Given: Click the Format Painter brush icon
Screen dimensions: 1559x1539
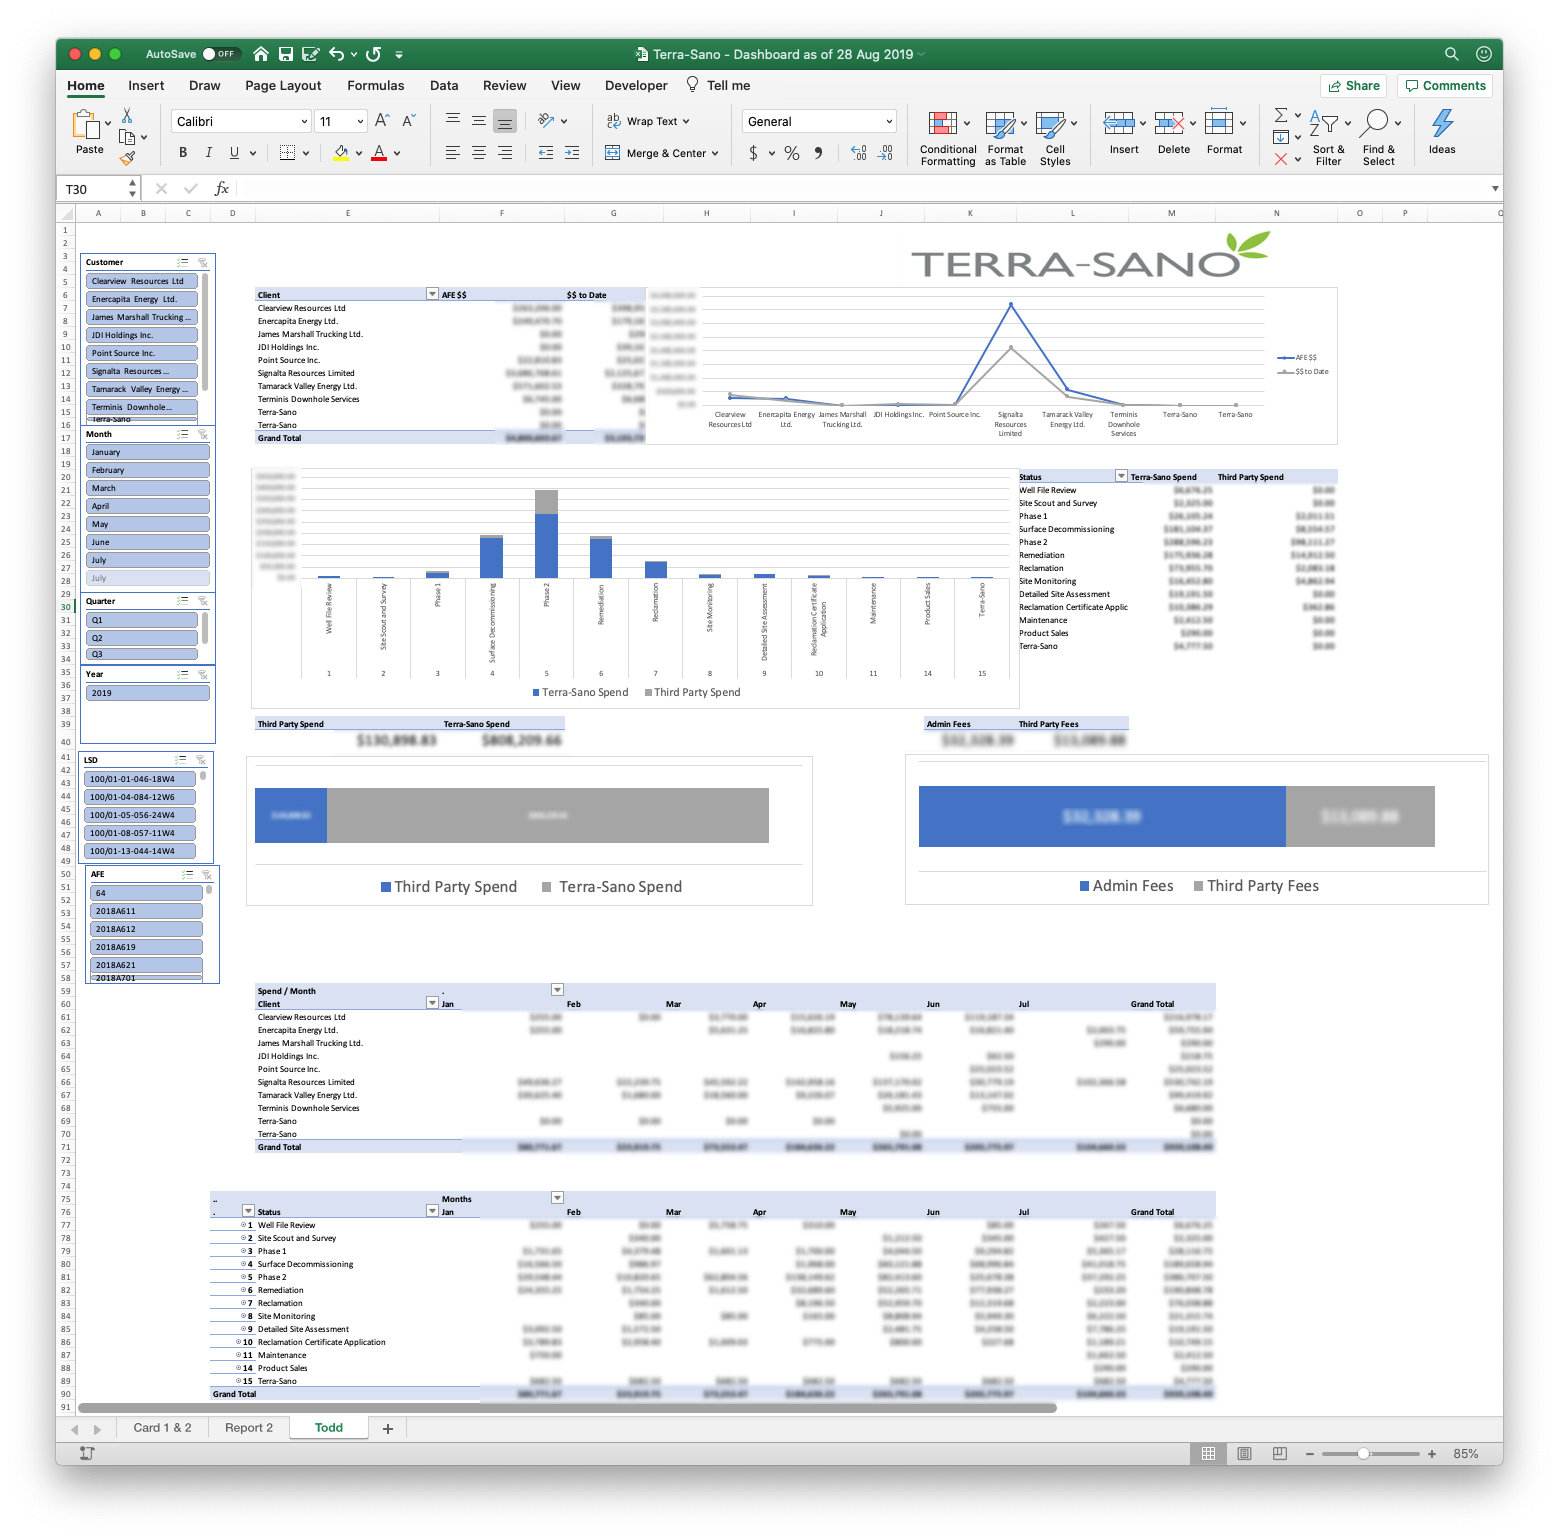Looking at the screenshot, I should tap(127, 158).
